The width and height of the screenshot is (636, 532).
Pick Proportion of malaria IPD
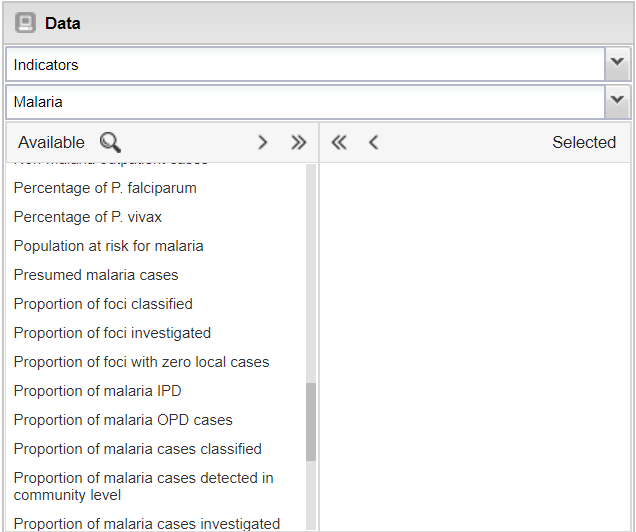coord(97,391)
